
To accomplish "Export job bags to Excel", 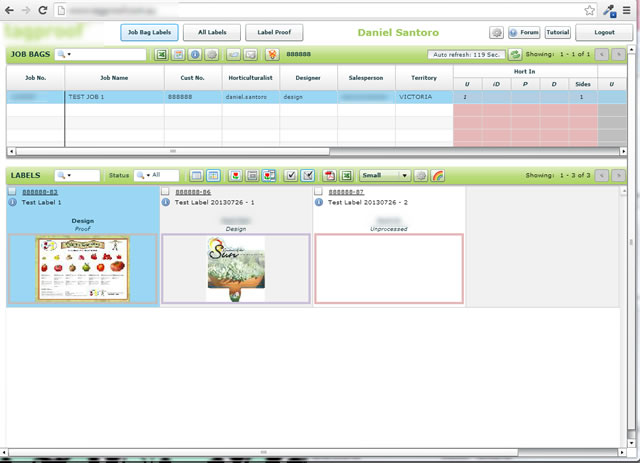I will 161,54.
